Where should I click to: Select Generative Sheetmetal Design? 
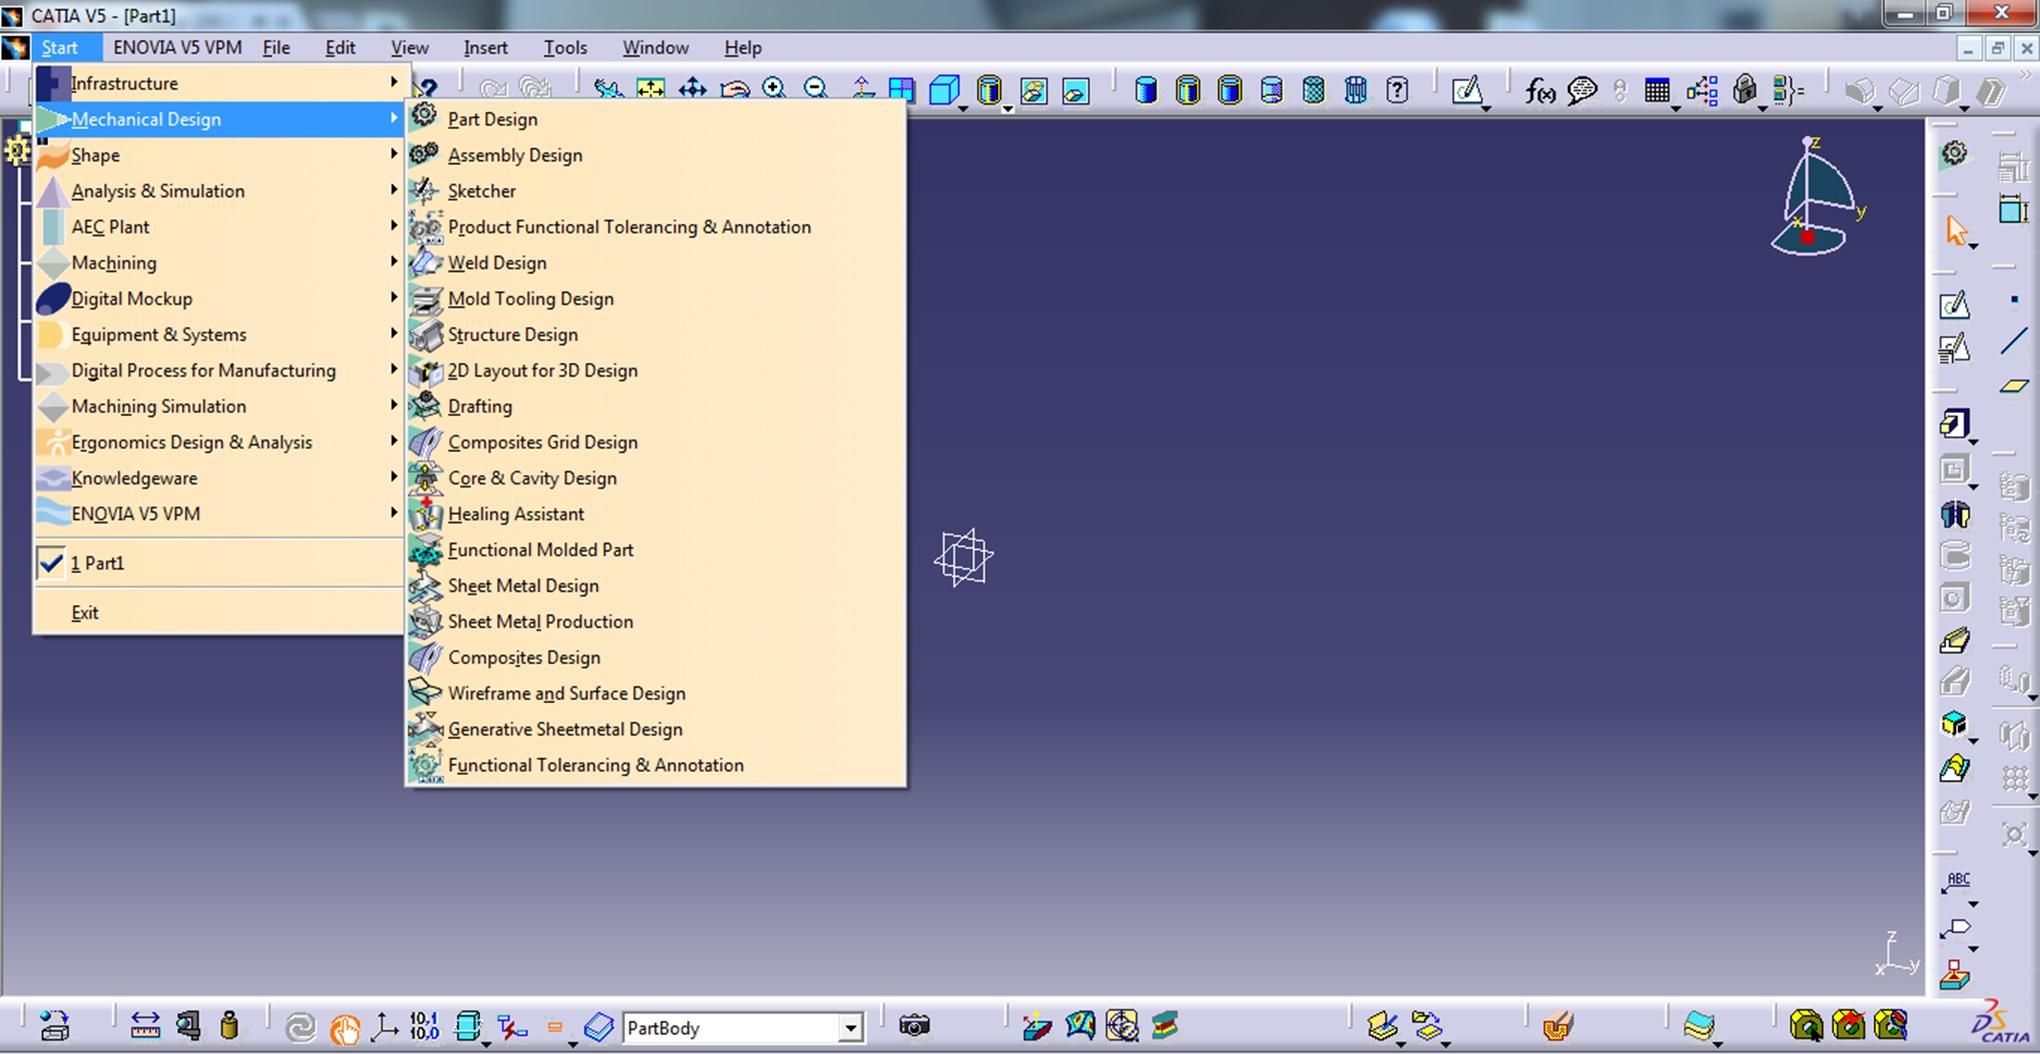click(656, 729)
